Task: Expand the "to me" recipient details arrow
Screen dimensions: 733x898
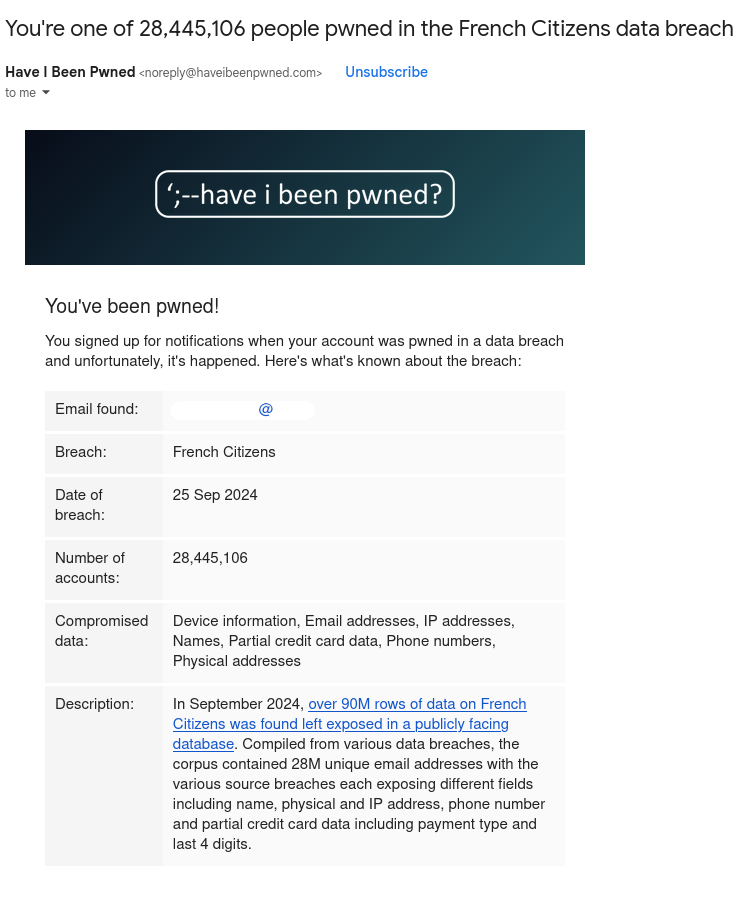Action: pos(45,93)
